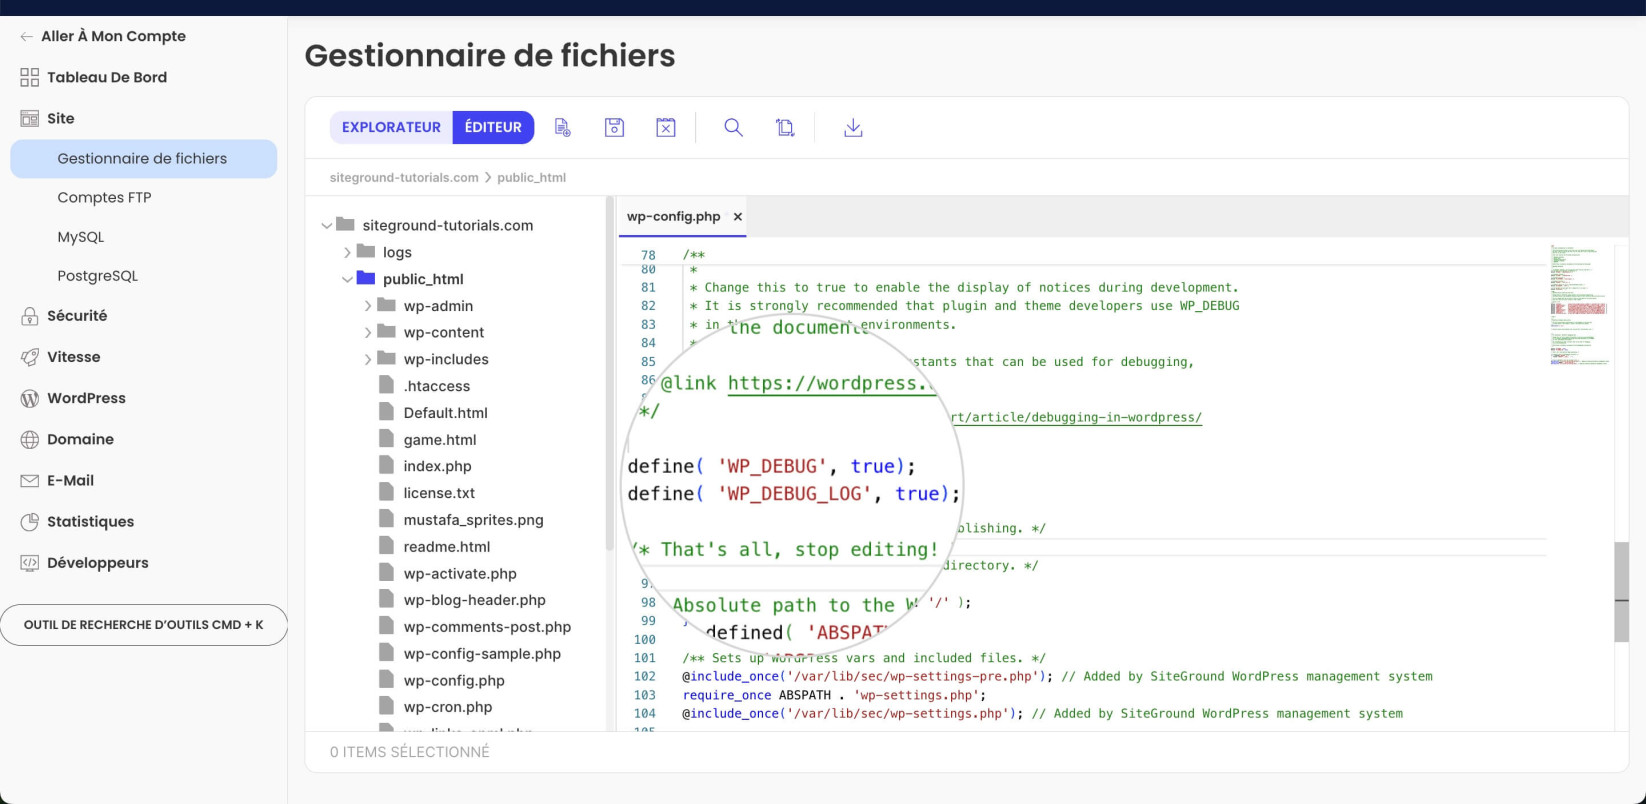
Task: Select wp-config-sample.php file
Action: click(482, 654)
